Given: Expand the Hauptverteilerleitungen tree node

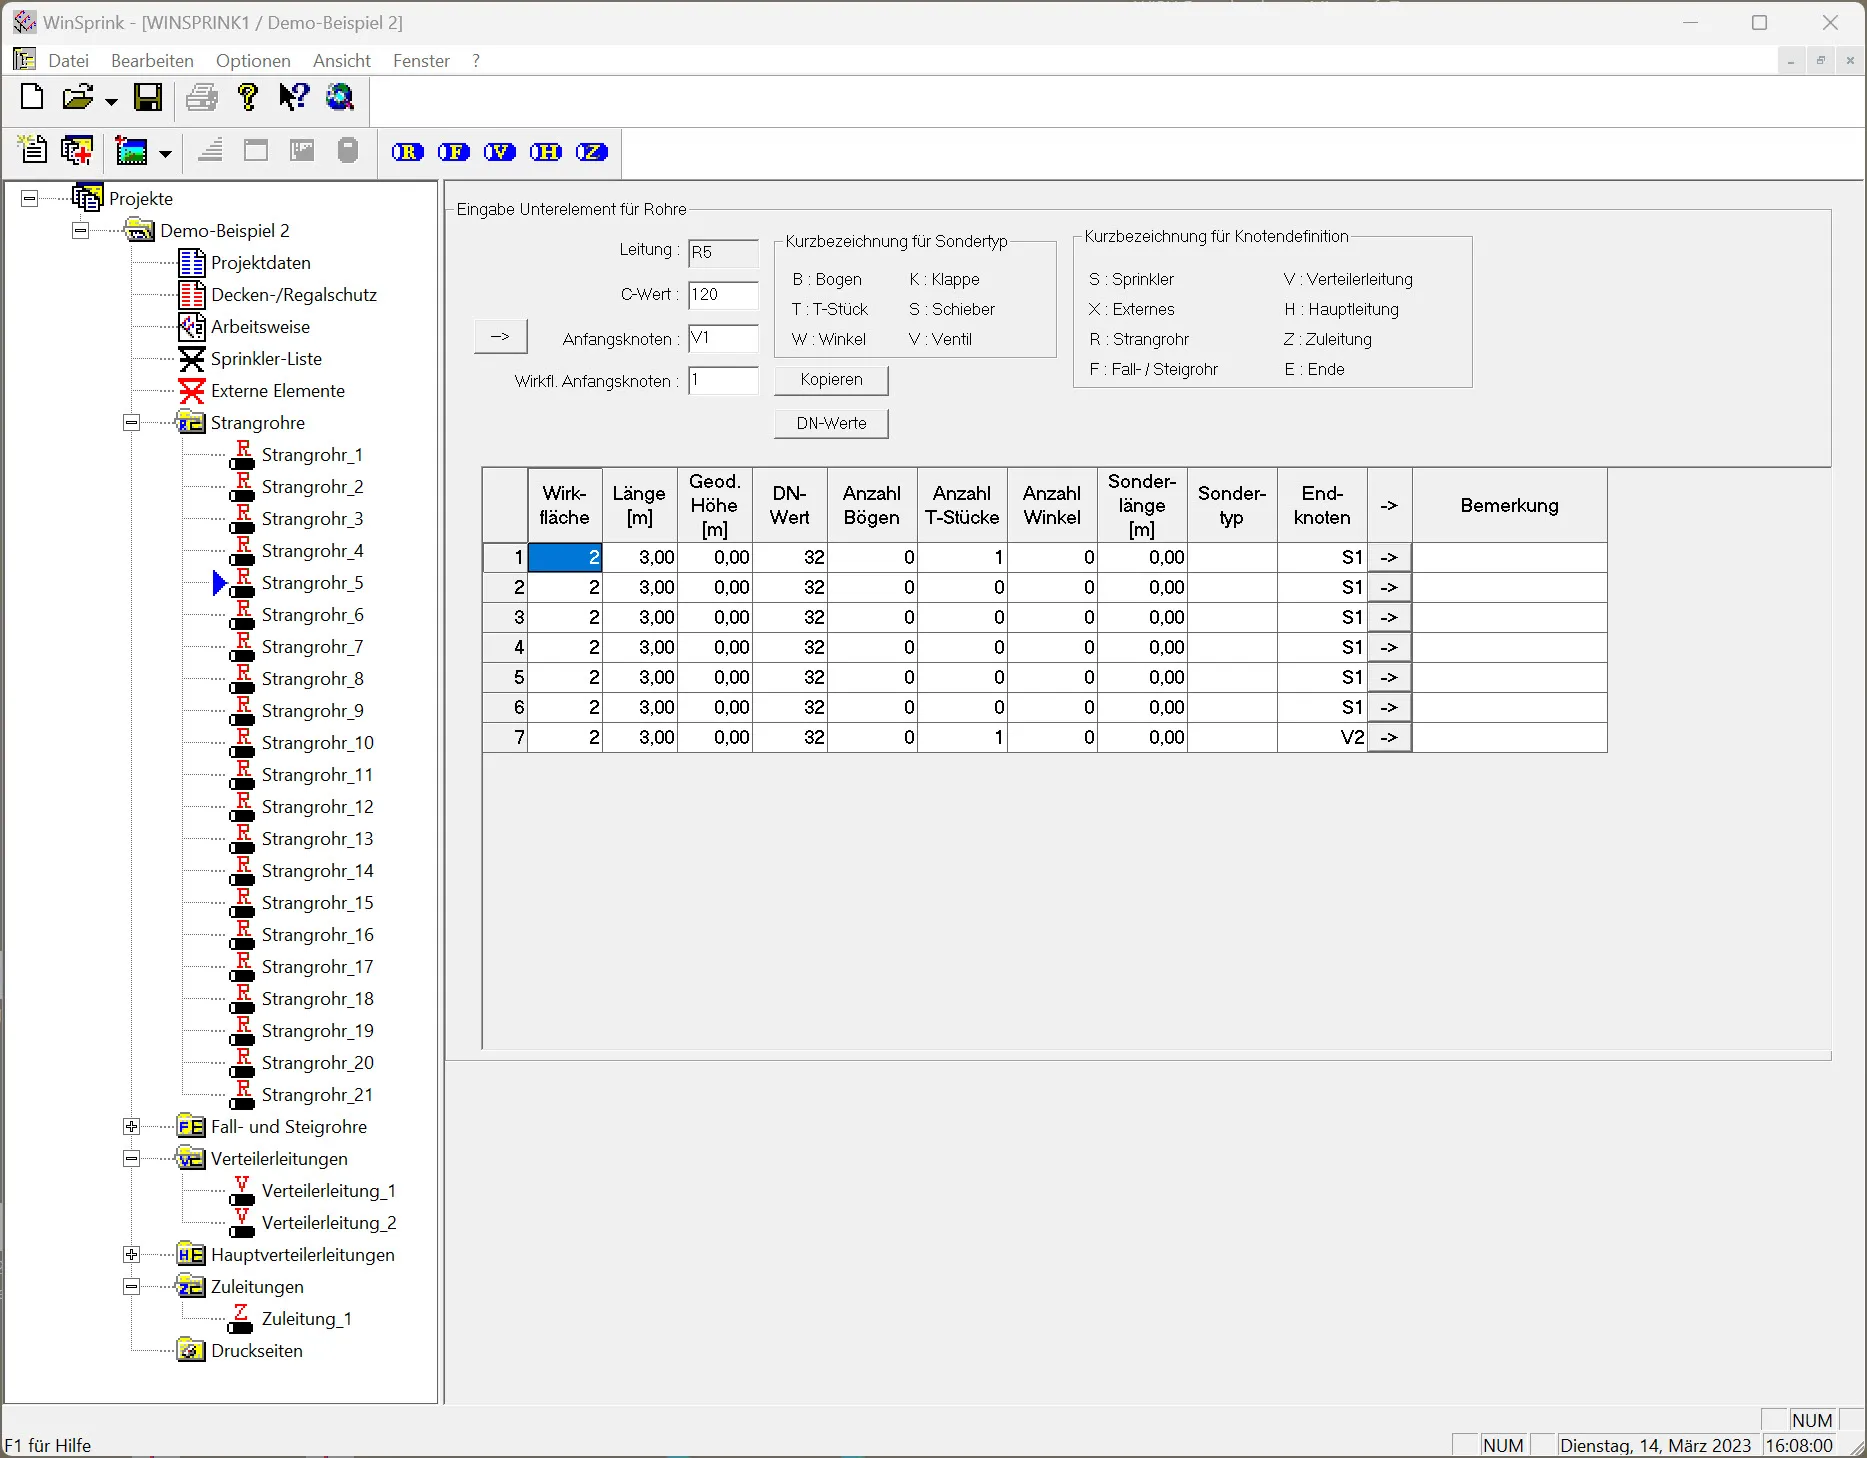Looking at the screenshot, I should click(131, 1255).
